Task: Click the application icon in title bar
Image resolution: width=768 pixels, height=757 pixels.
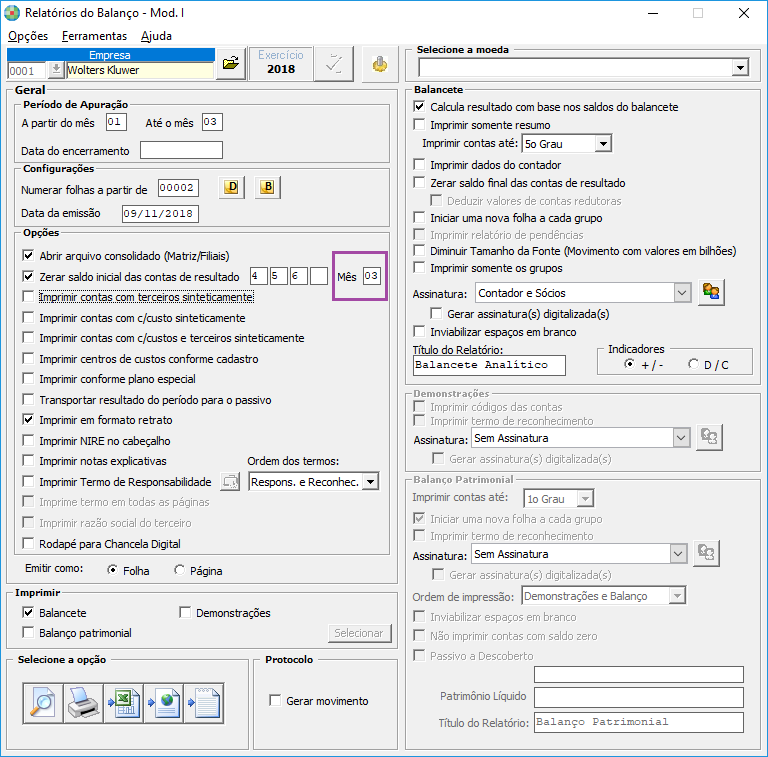Action: coord(12,13)
